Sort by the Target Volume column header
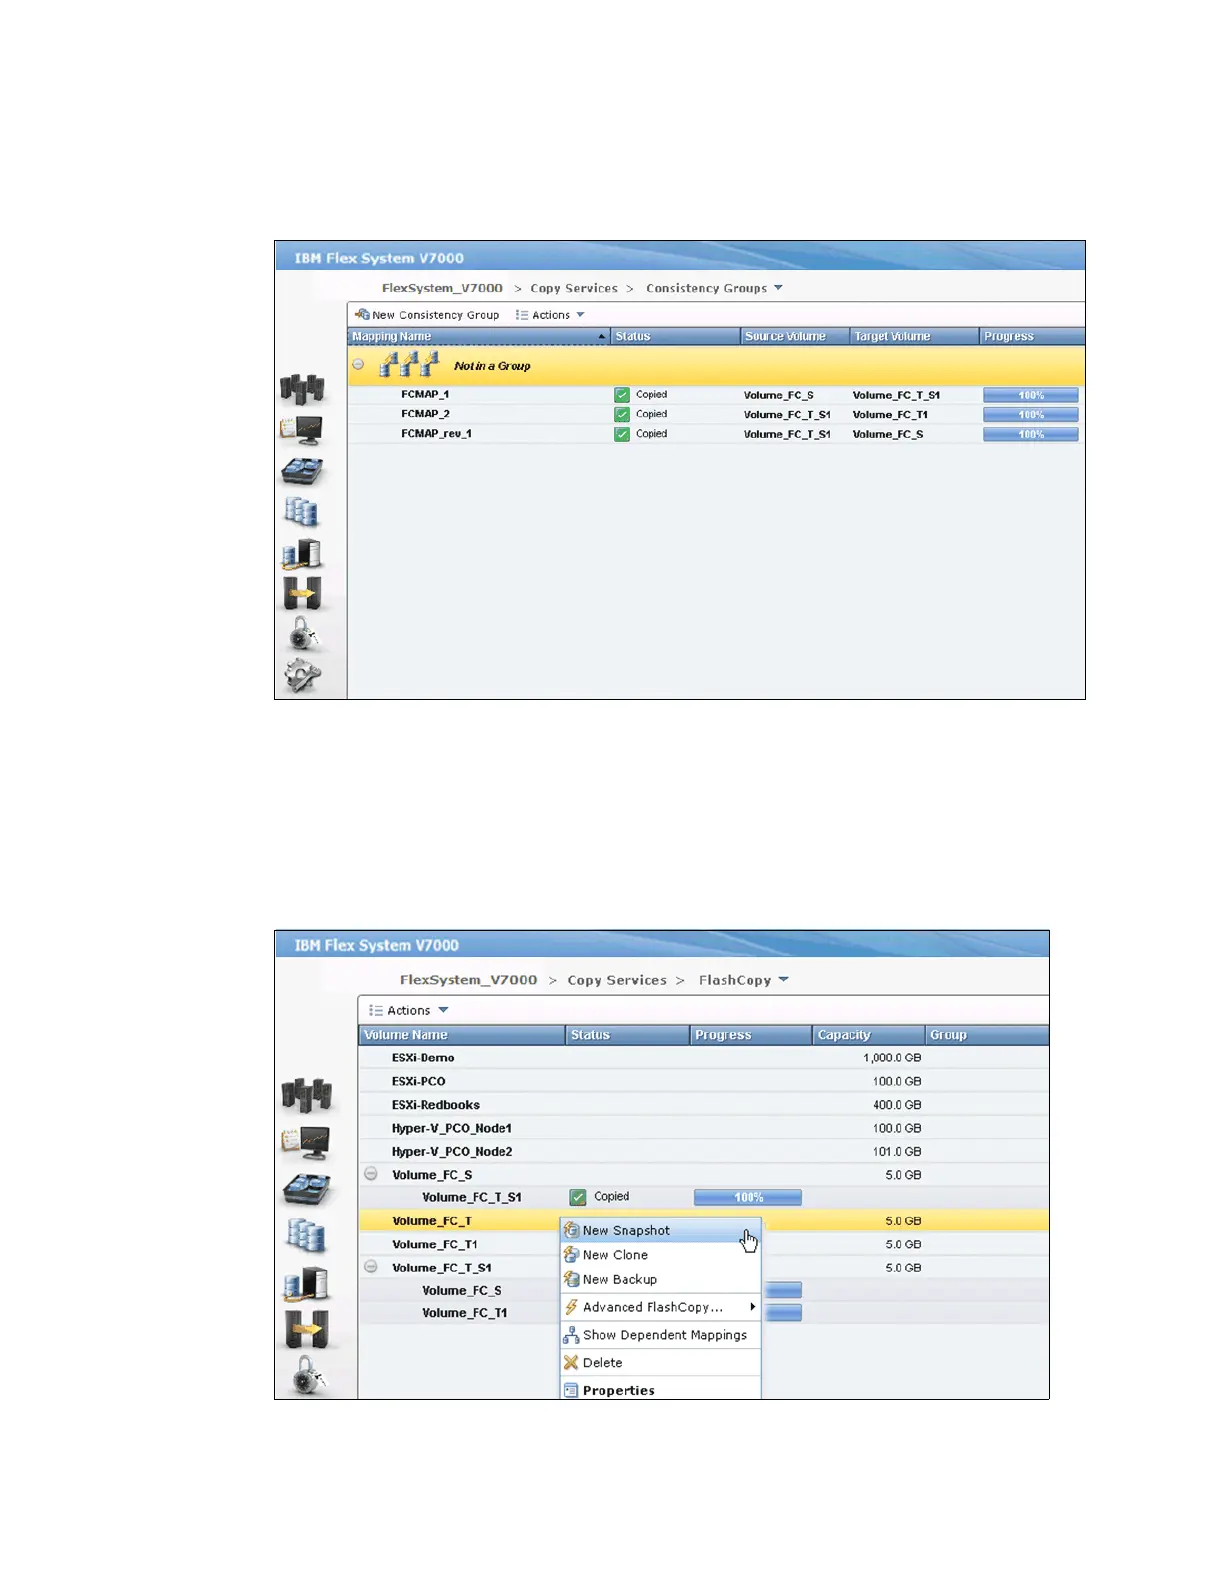 (914, 337)
